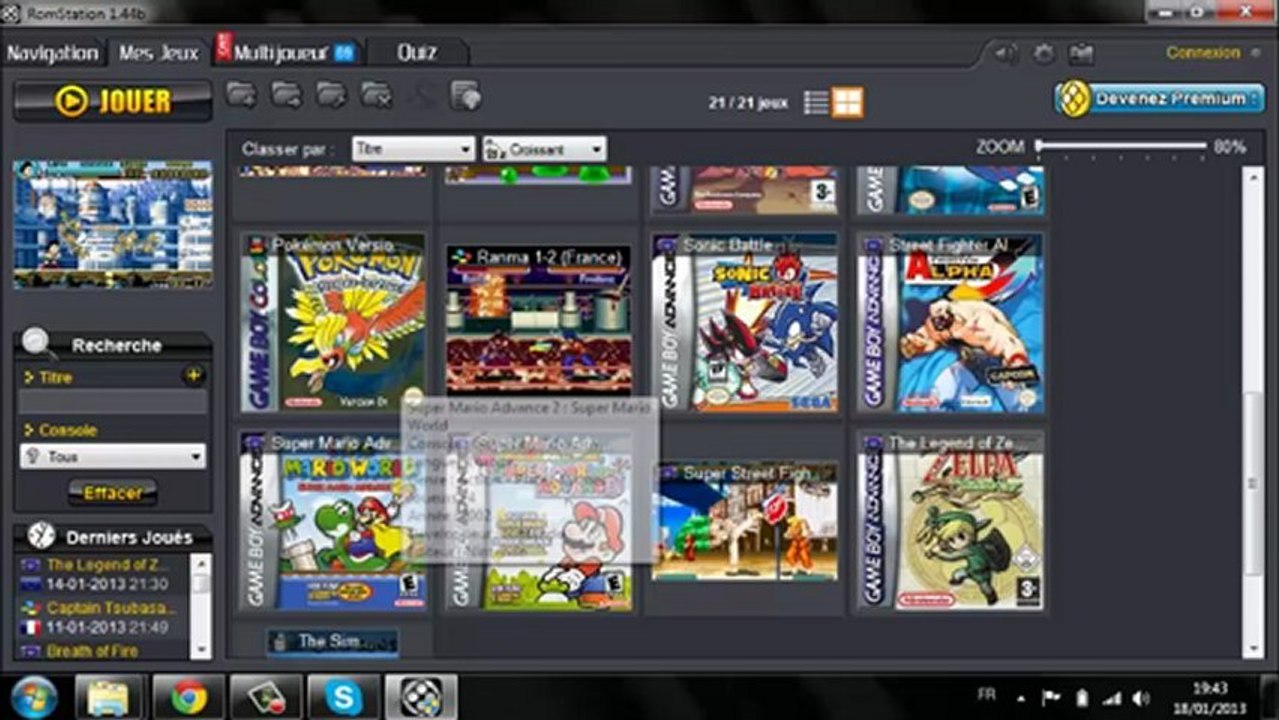The height and width of the screenshot is (720, 1279).
Task: Select the Mes Jeux tab
Action: [159, 53]
